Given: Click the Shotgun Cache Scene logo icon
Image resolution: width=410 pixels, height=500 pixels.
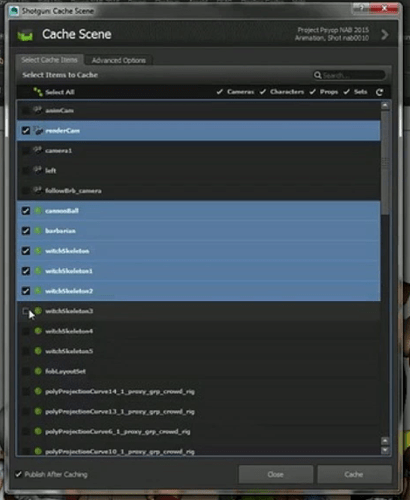Looking at the screenshot, I should pos(25,35).
